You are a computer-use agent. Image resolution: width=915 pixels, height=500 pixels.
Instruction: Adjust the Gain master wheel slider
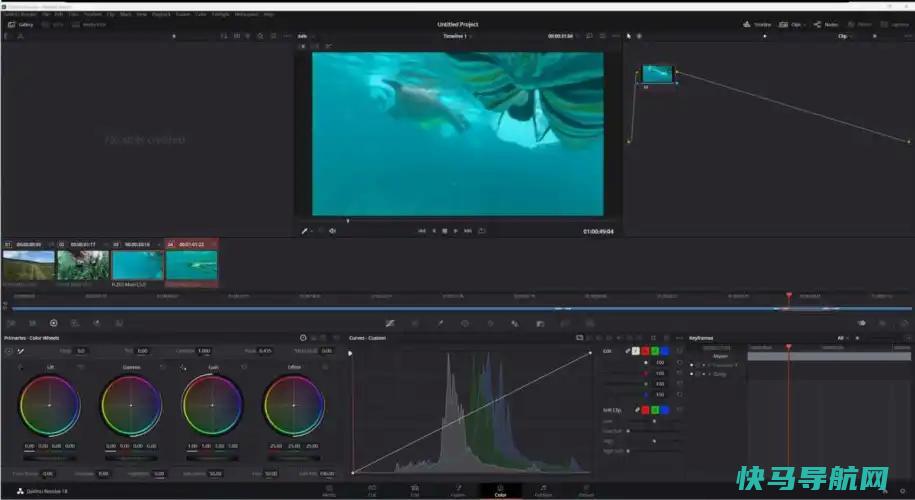pyautogui.click(x=212, y=458)
